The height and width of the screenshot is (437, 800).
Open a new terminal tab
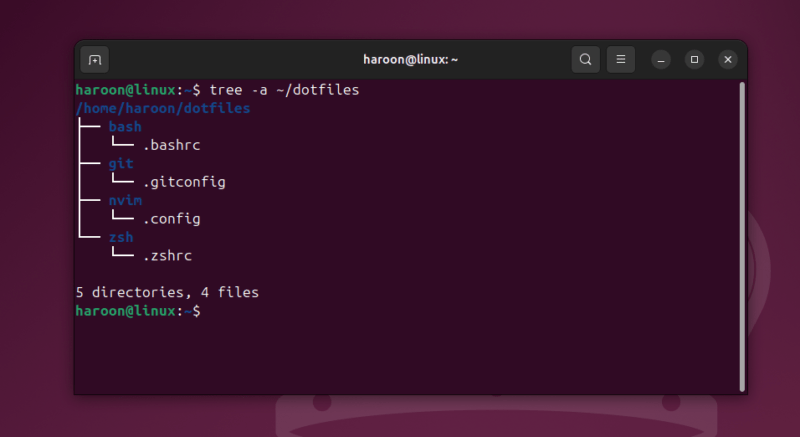click(95, 60)
